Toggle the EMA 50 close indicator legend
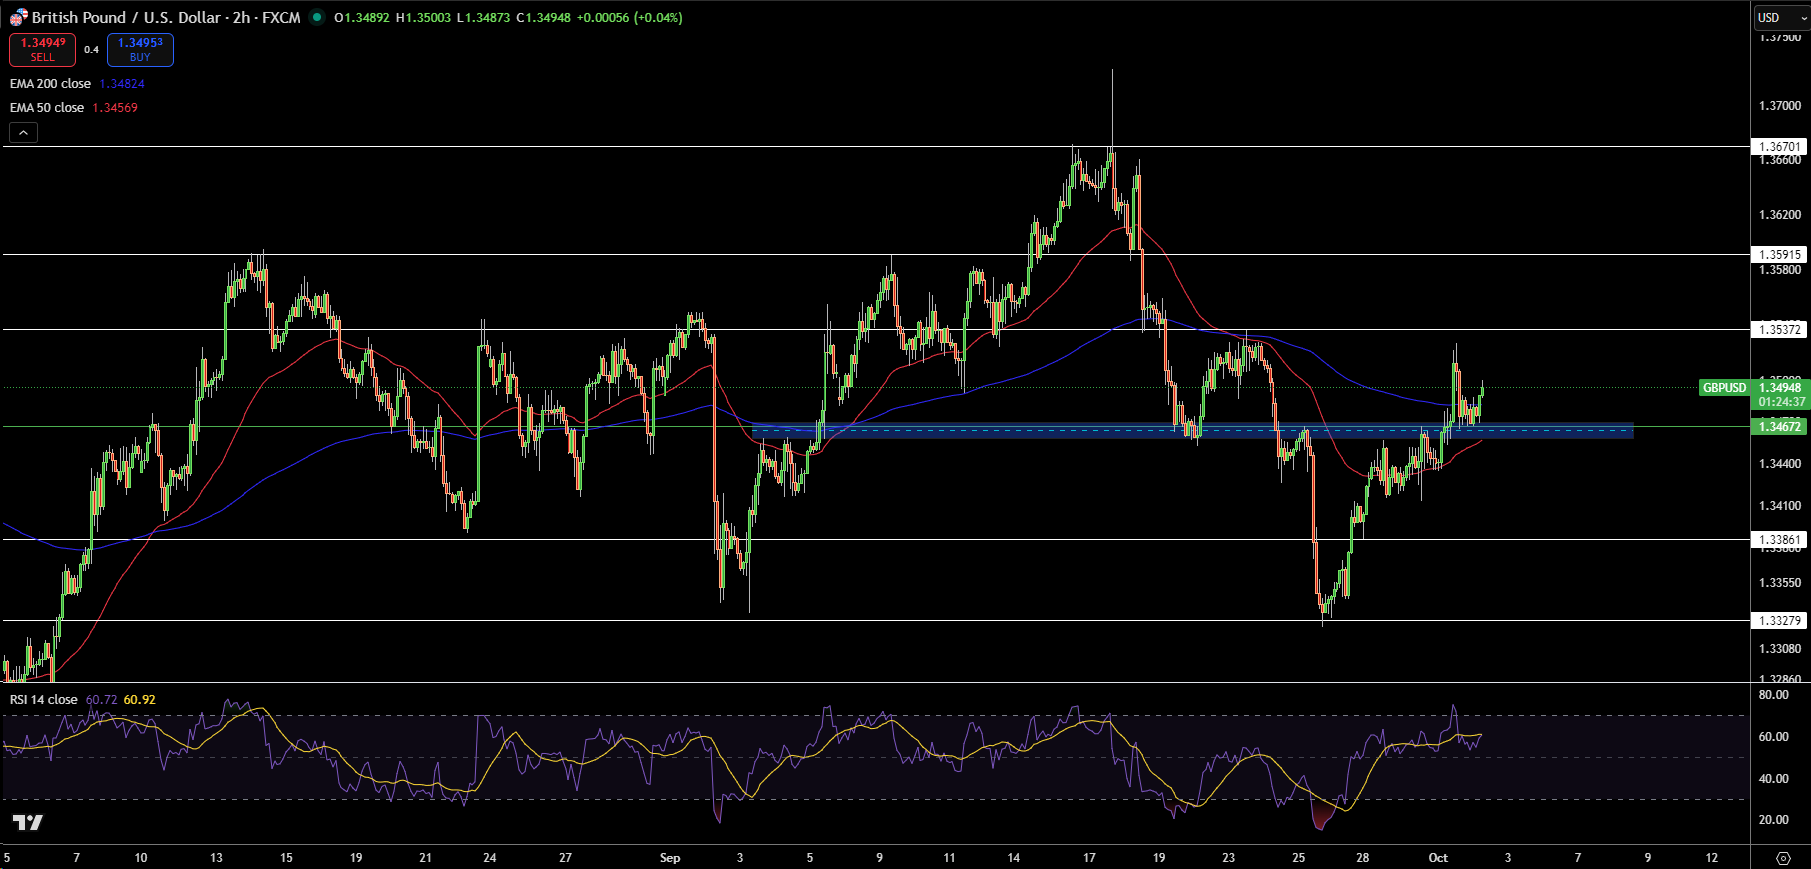 click(x=47, y=108)
